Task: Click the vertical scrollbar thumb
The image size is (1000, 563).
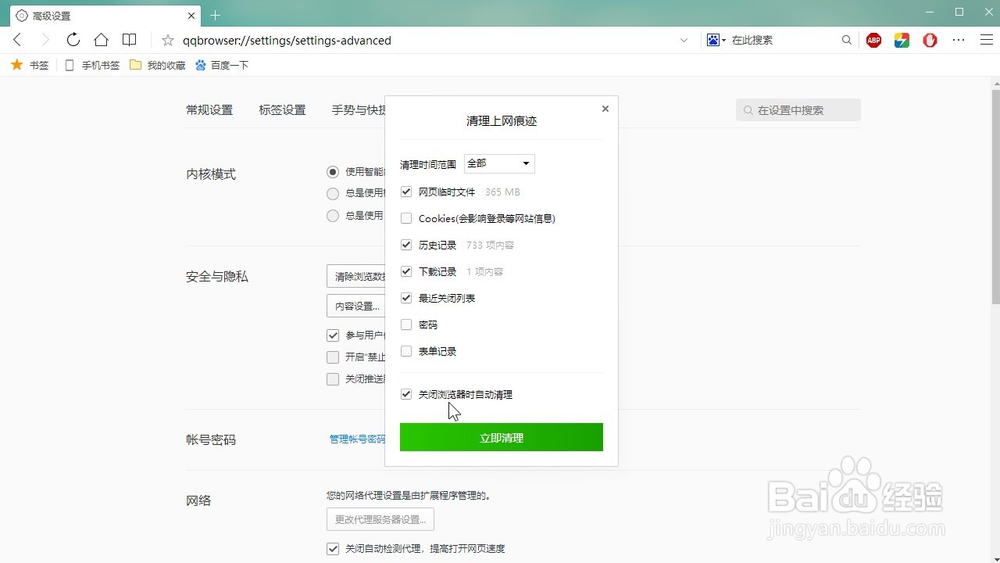Action: 996,197
